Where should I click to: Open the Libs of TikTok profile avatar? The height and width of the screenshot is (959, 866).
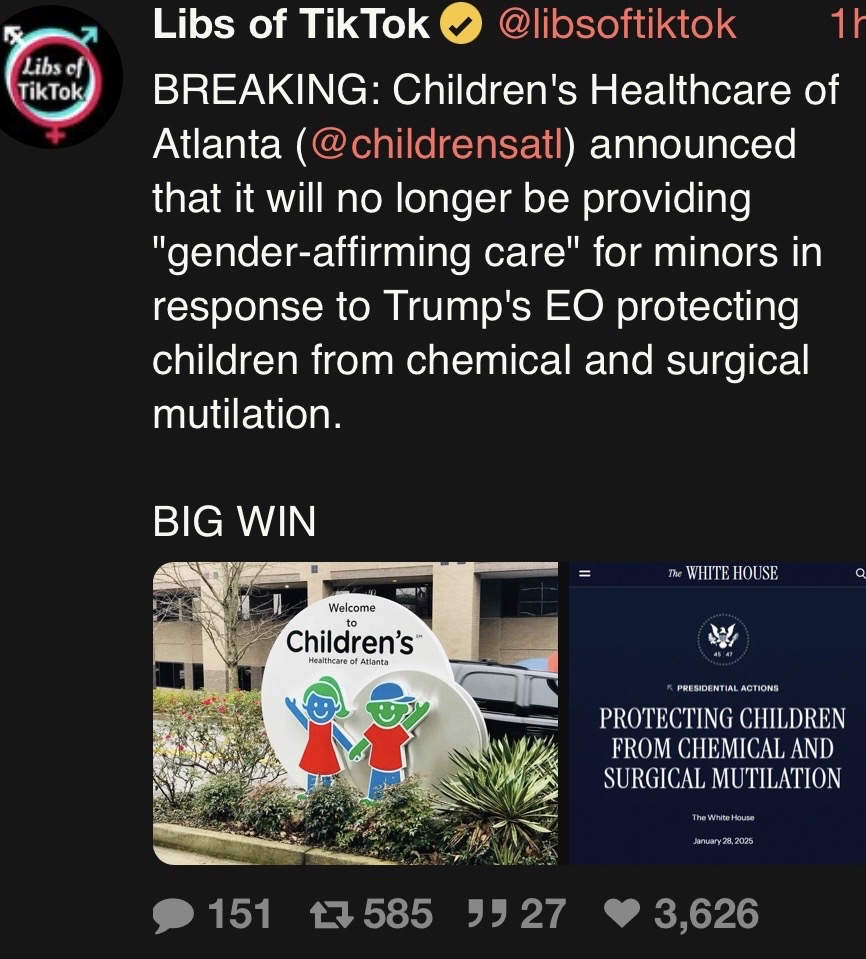(56, 78)
